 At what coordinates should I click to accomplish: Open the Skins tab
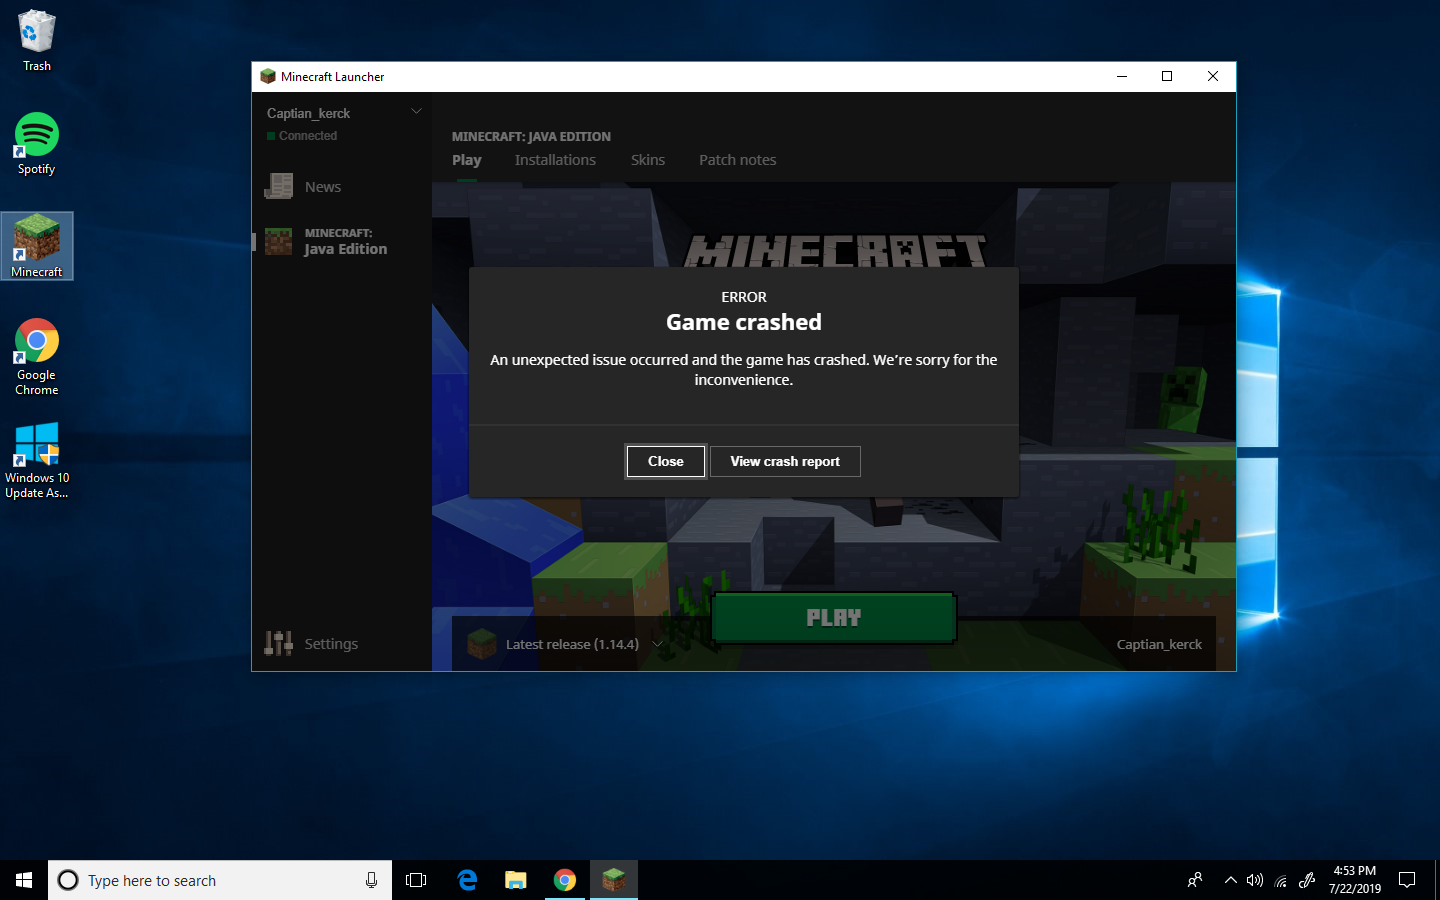click(x=648, y=160)
